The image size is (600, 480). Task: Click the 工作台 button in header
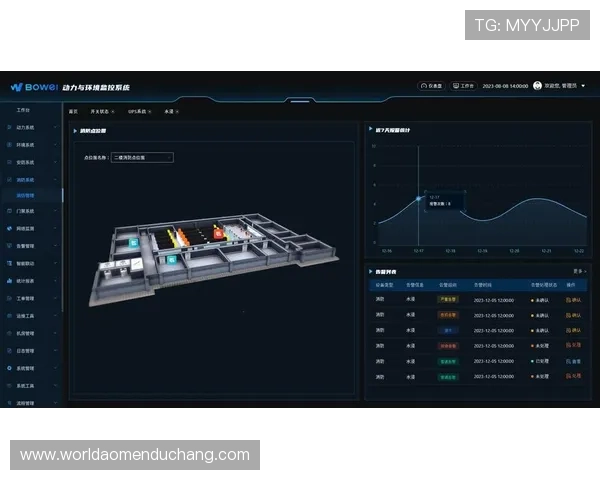click(463, 86)
